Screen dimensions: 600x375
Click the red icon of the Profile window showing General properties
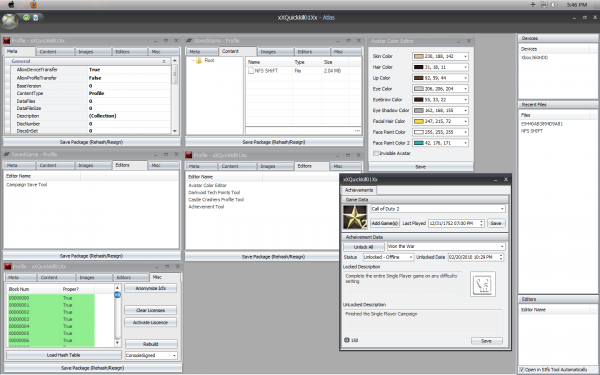(7, 41)
